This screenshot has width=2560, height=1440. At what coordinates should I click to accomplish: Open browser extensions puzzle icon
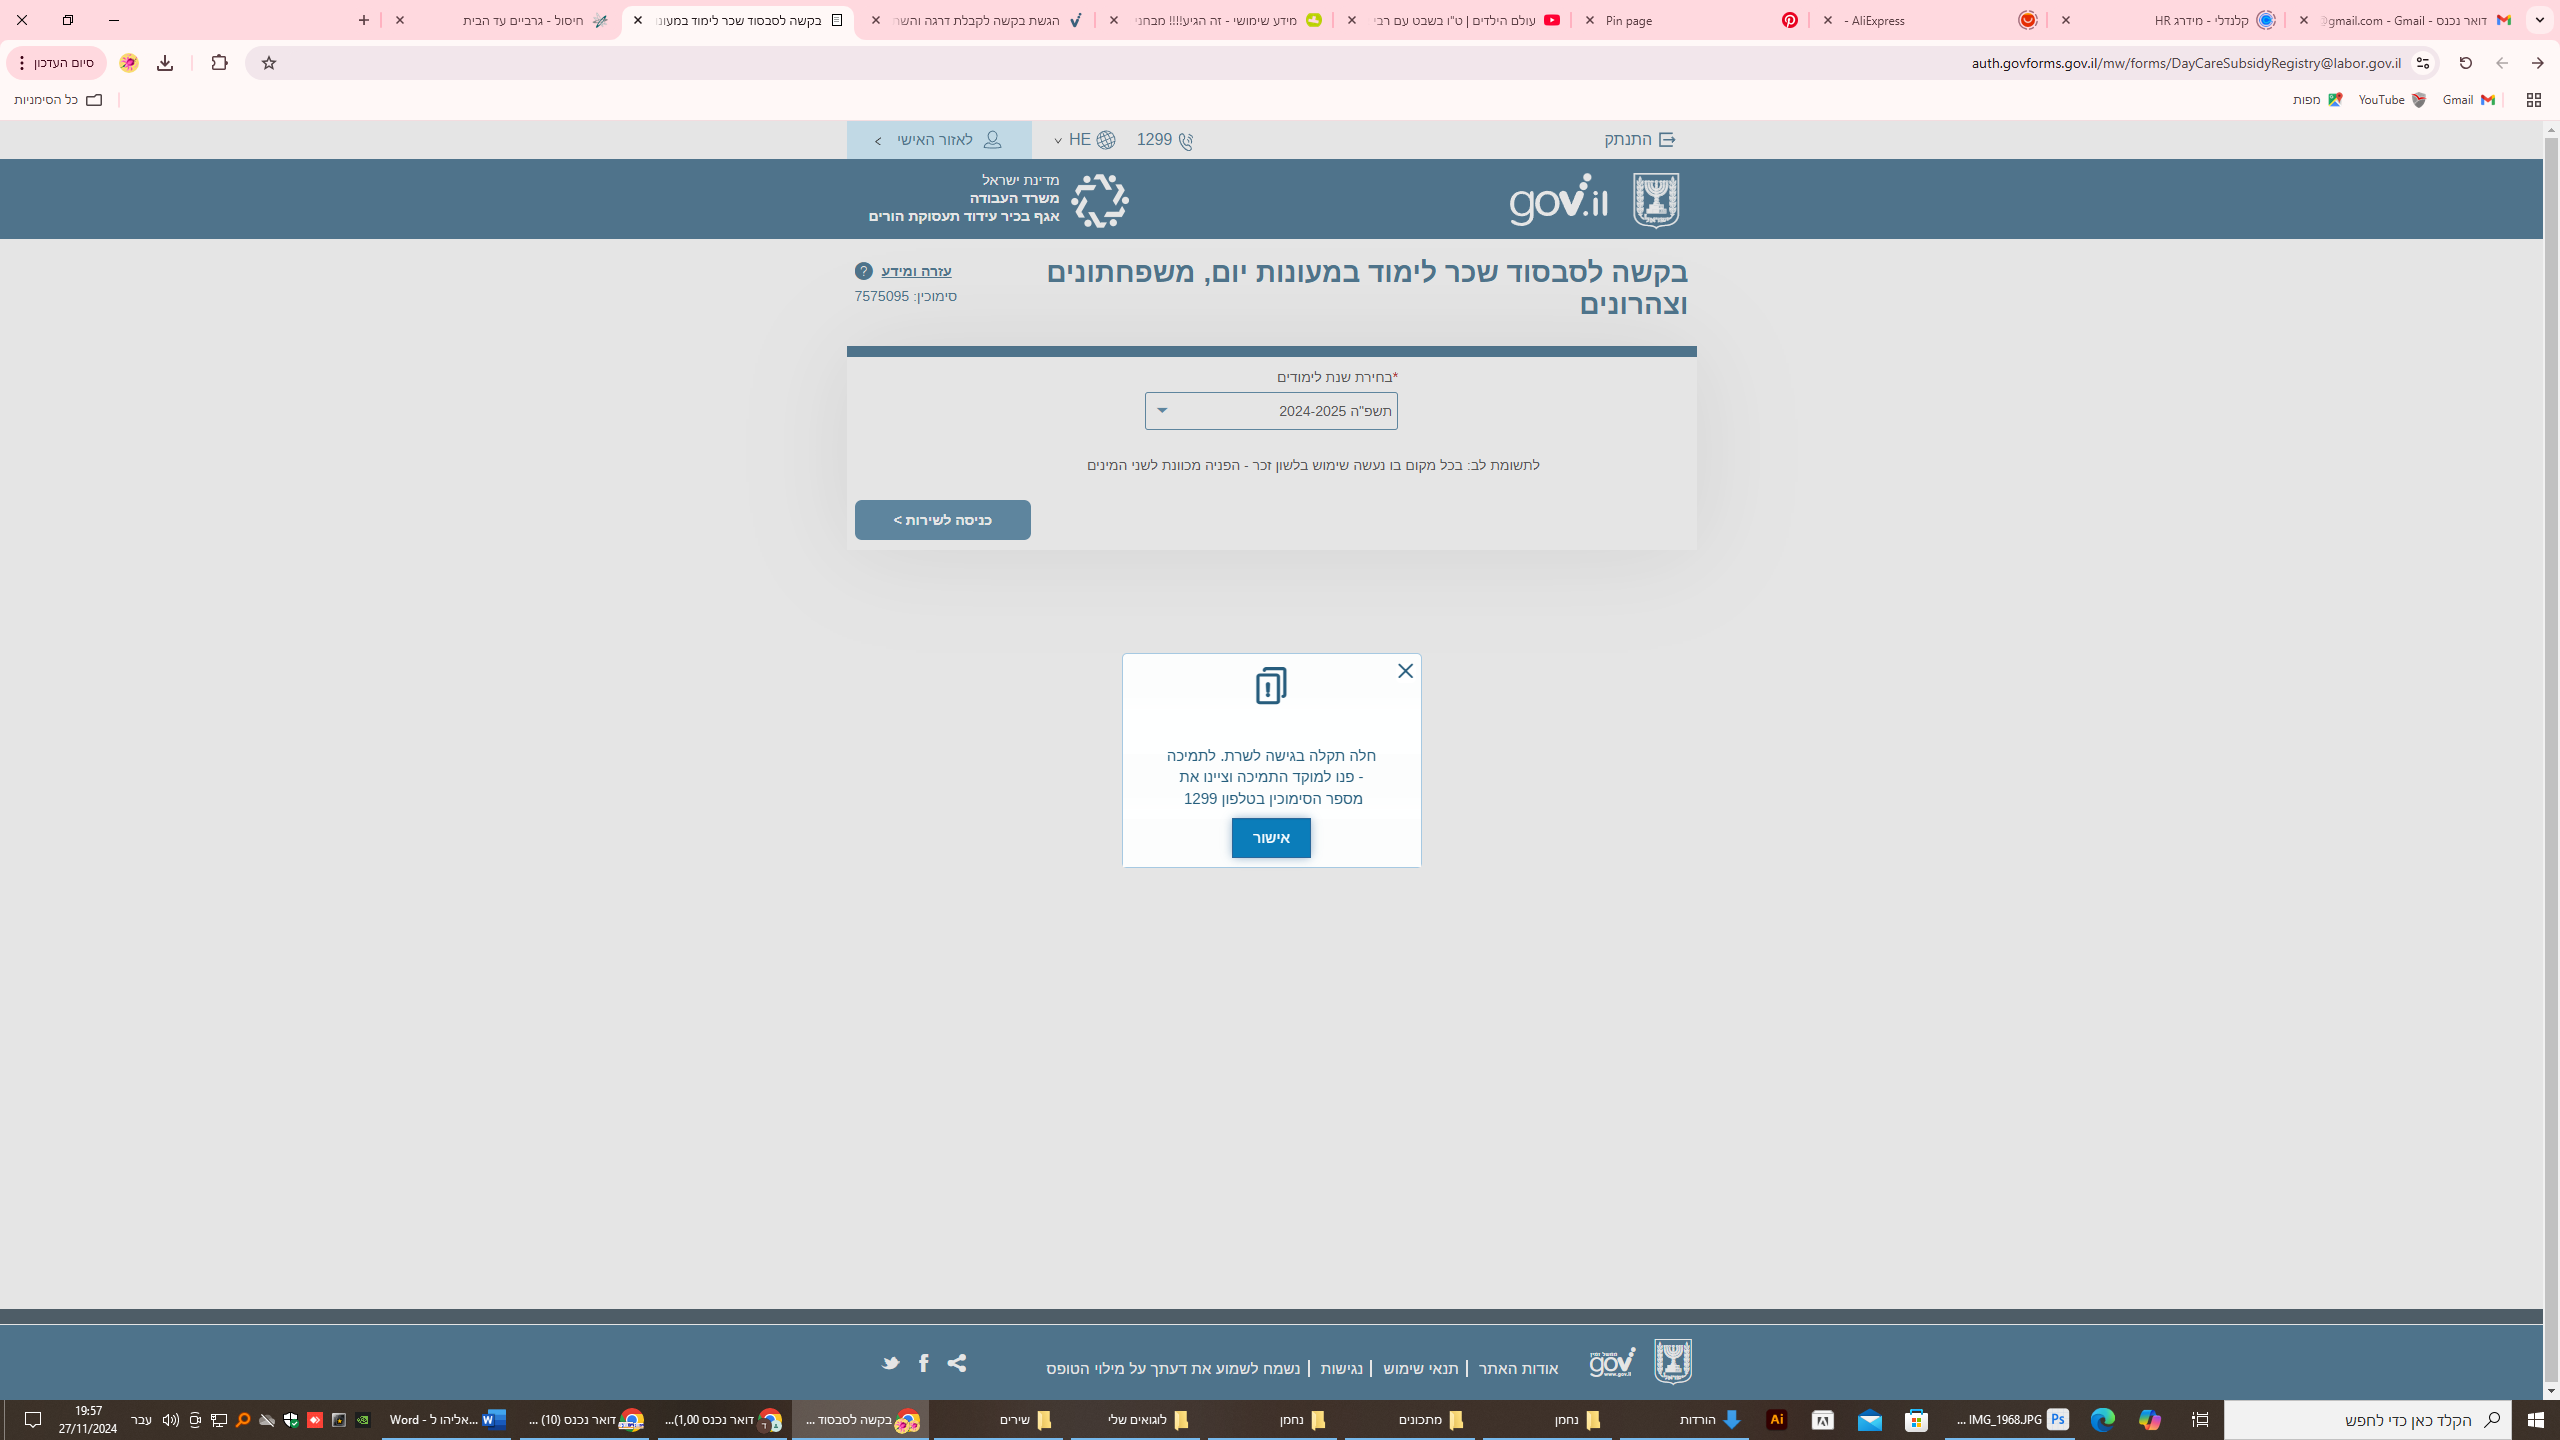tap(219, 63)
